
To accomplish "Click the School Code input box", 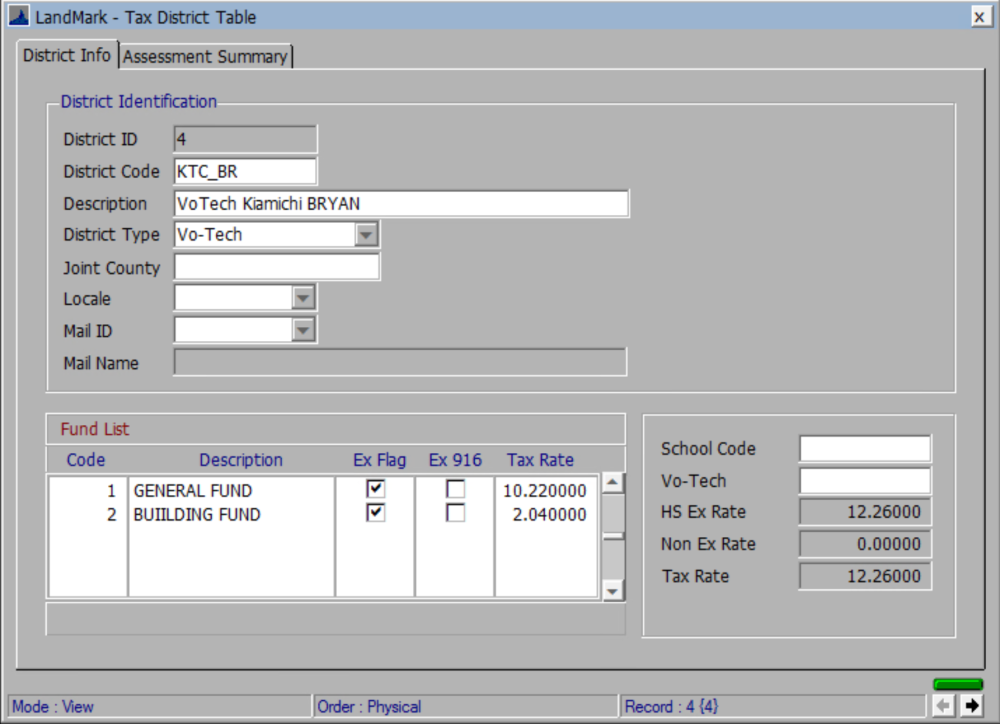I will pyautogui.click(x=863, y=448).
